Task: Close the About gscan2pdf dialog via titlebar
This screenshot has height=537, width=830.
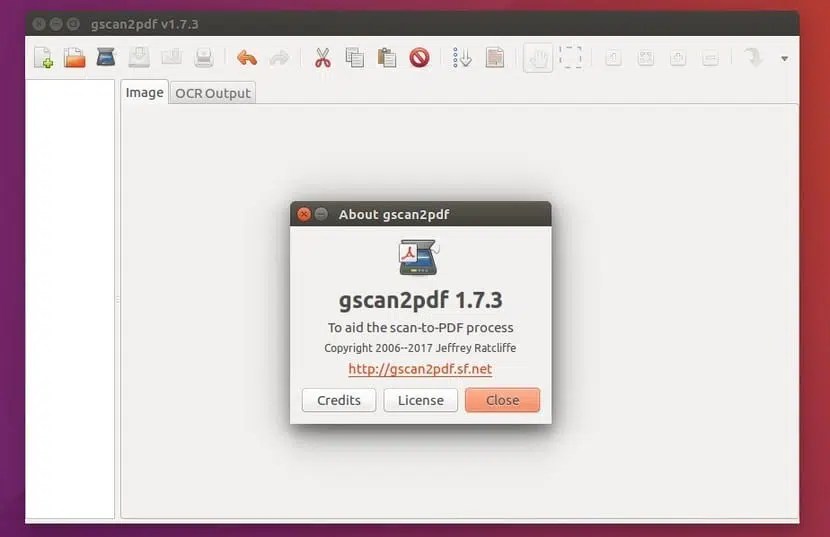Action: [304, 214]
